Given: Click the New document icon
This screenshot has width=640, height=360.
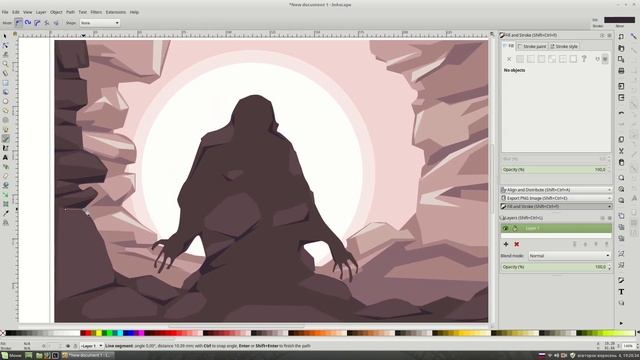Looking at the screenshot, I should [x=621, y=37].
